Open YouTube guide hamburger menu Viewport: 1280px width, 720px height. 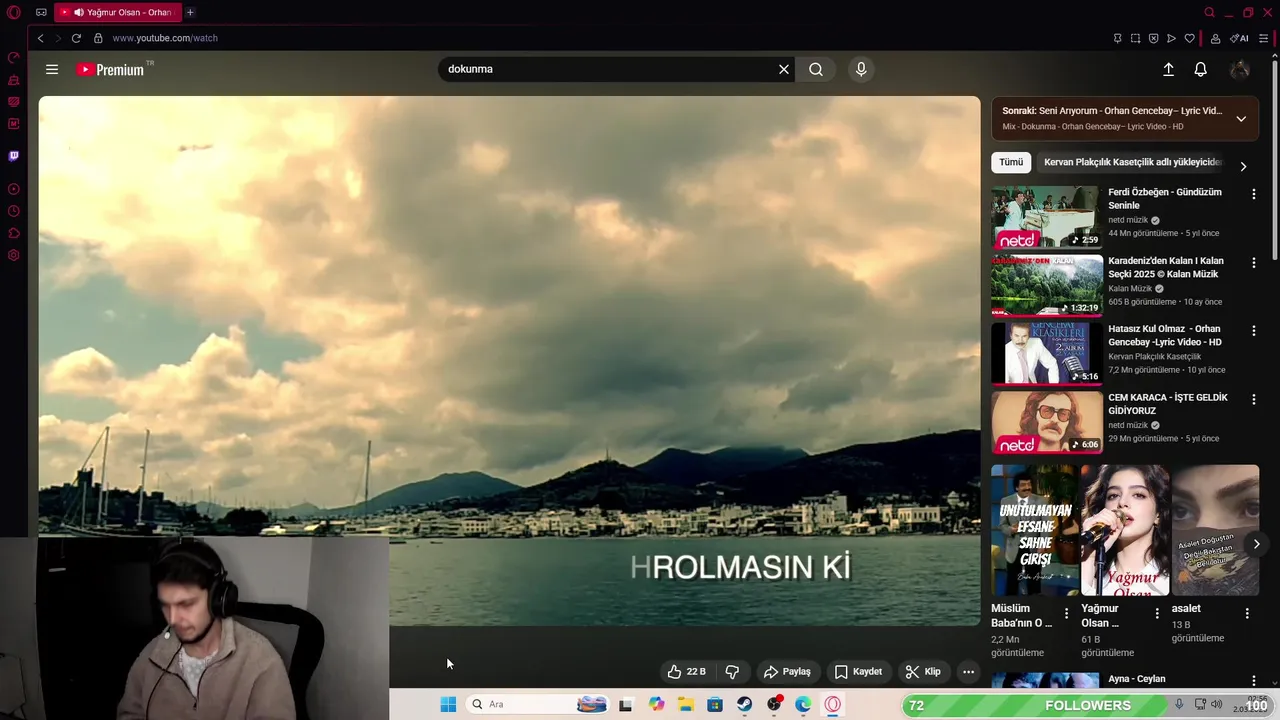click(52, 69)
